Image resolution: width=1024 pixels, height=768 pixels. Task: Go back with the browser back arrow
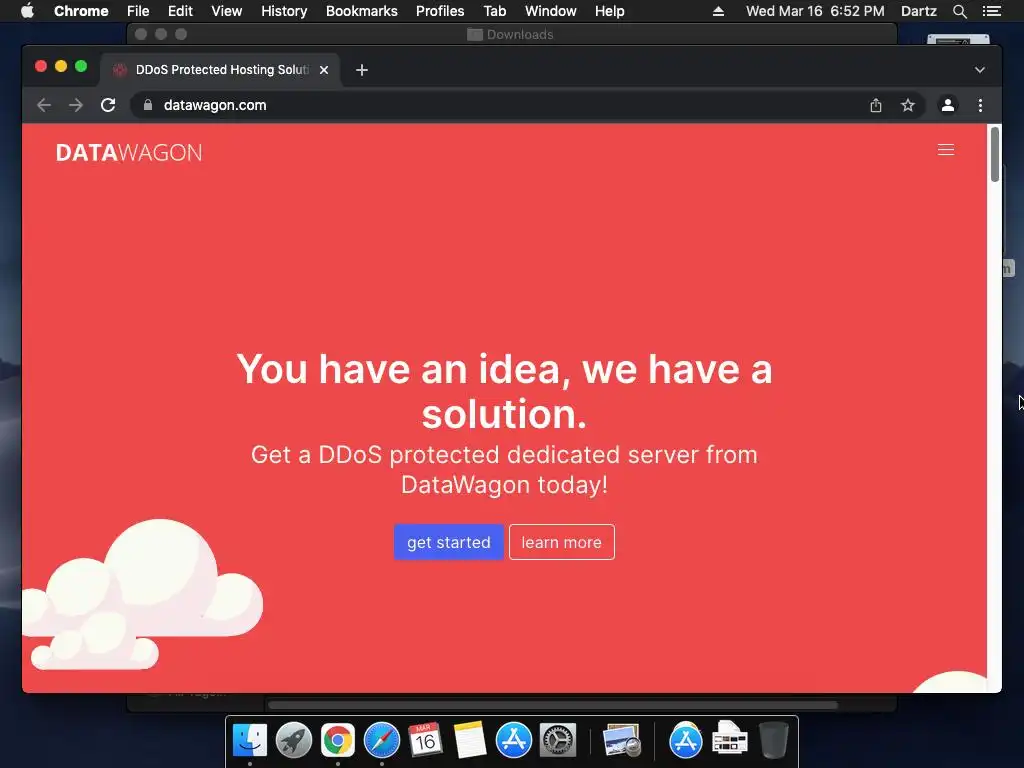(44, 105)
